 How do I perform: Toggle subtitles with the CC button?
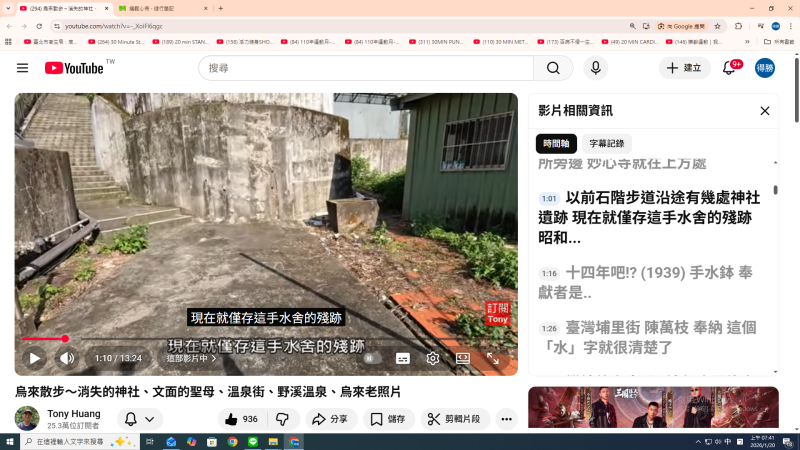coord(403,358)
